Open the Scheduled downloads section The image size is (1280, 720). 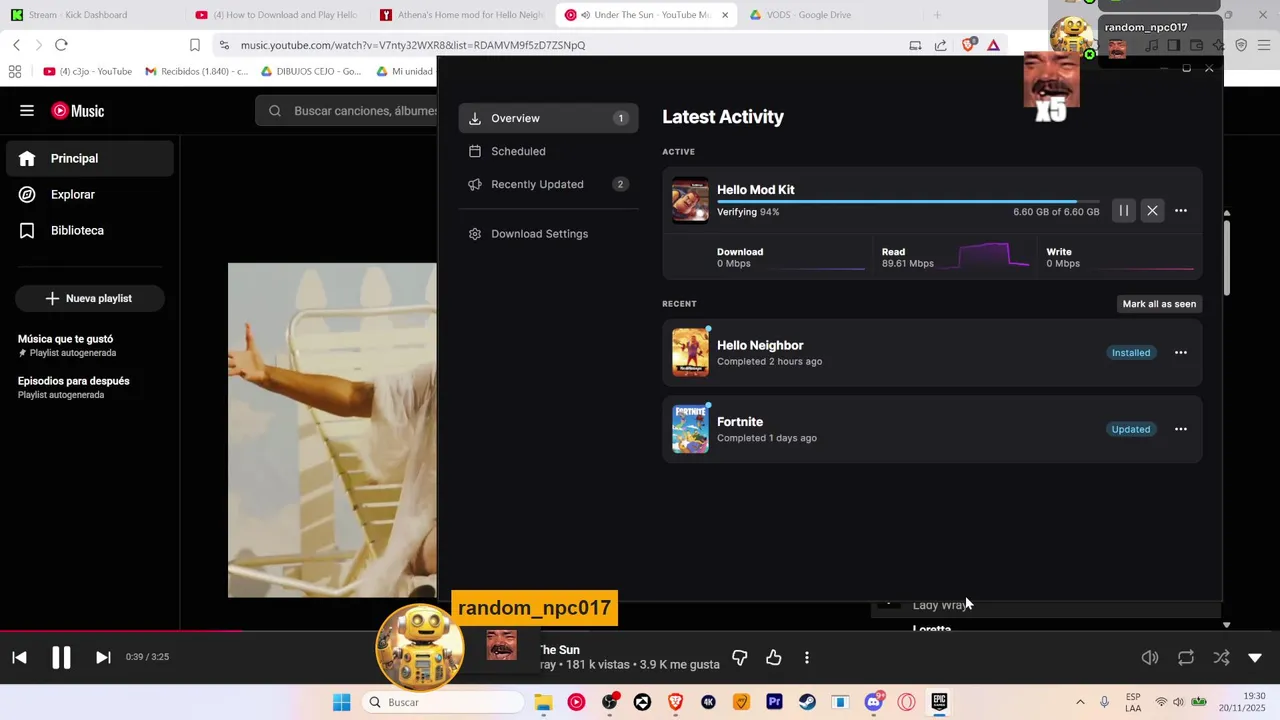548,151
